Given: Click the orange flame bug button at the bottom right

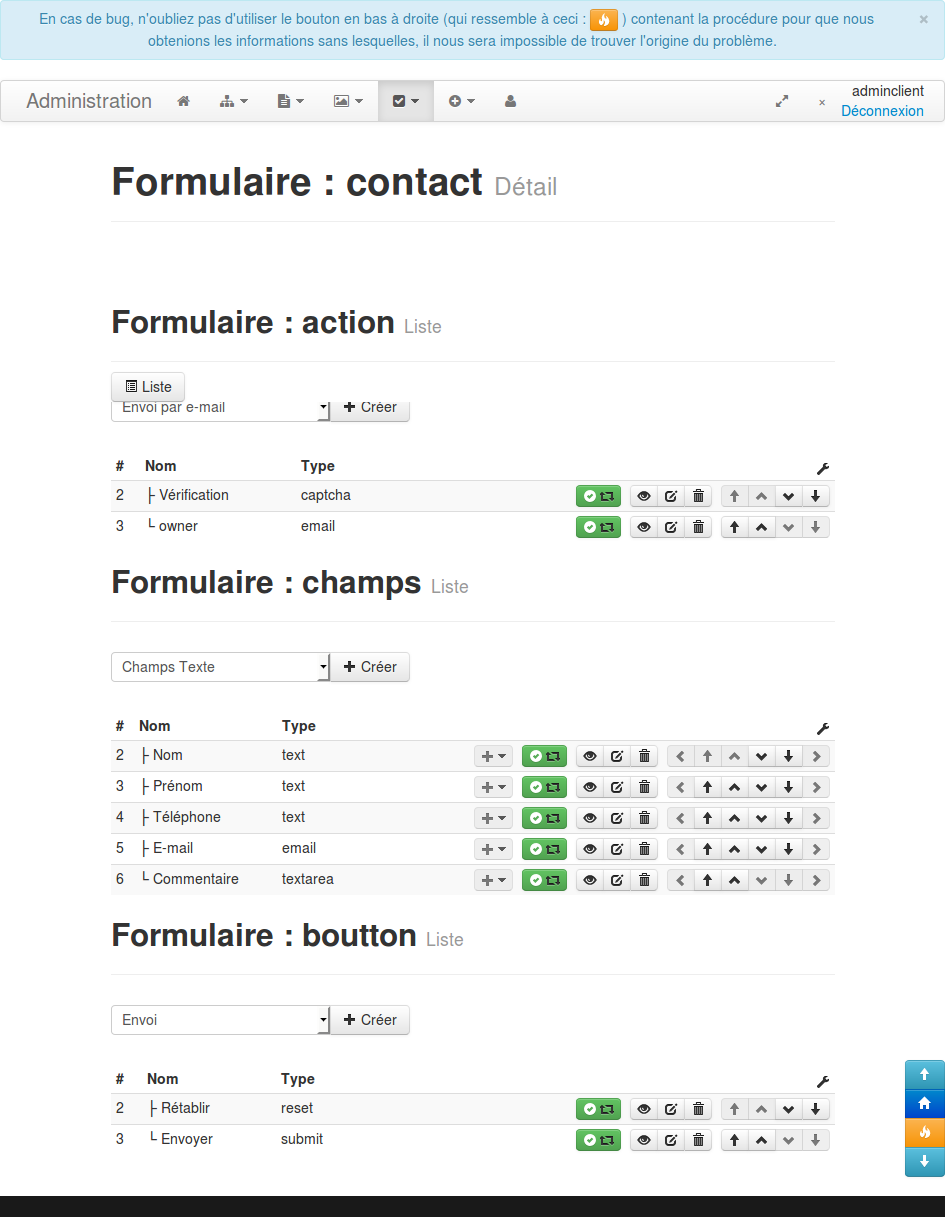Looking at the screenshot, I should 924,1132.
